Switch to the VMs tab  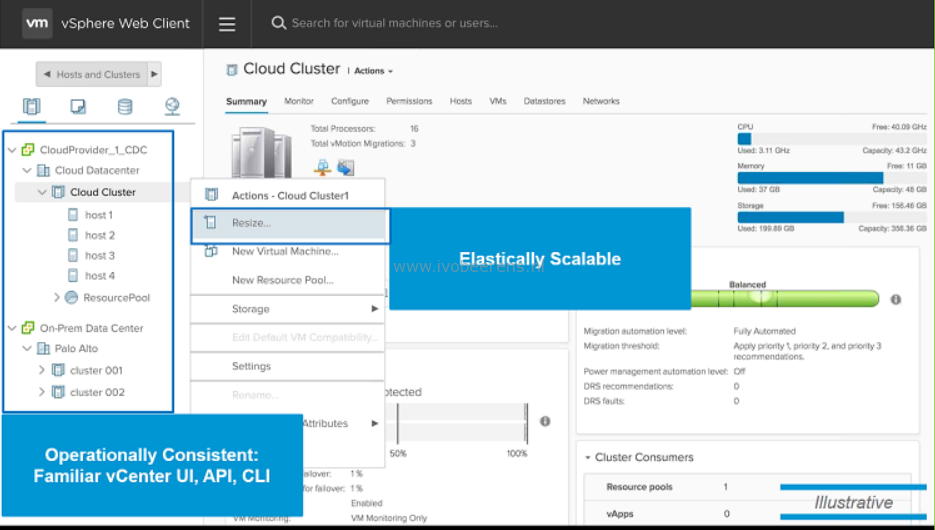coord(498,101)
